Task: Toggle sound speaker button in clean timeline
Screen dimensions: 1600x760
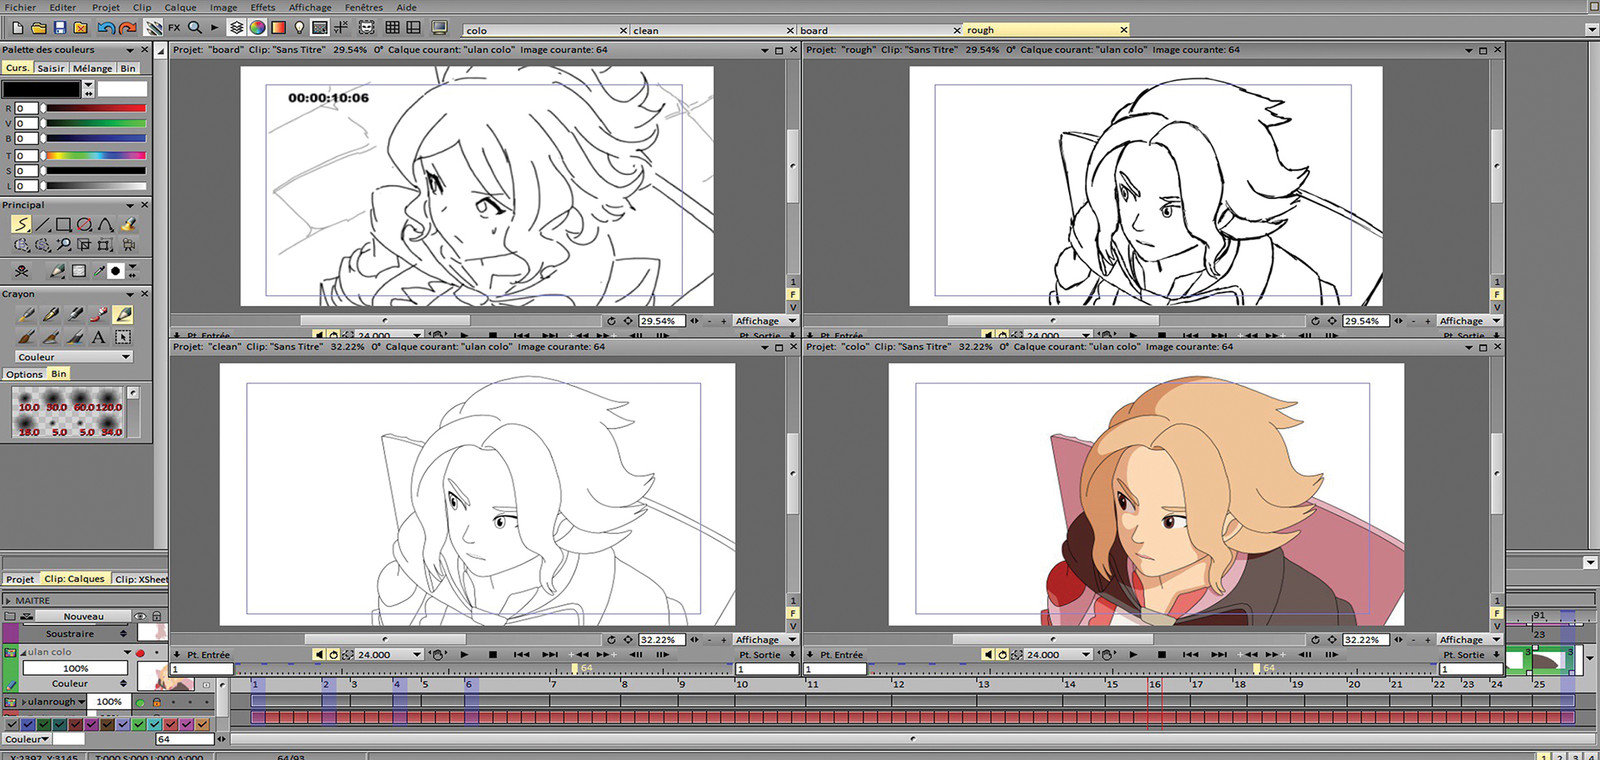Action: pyautogui.click(x=319, y=654)
